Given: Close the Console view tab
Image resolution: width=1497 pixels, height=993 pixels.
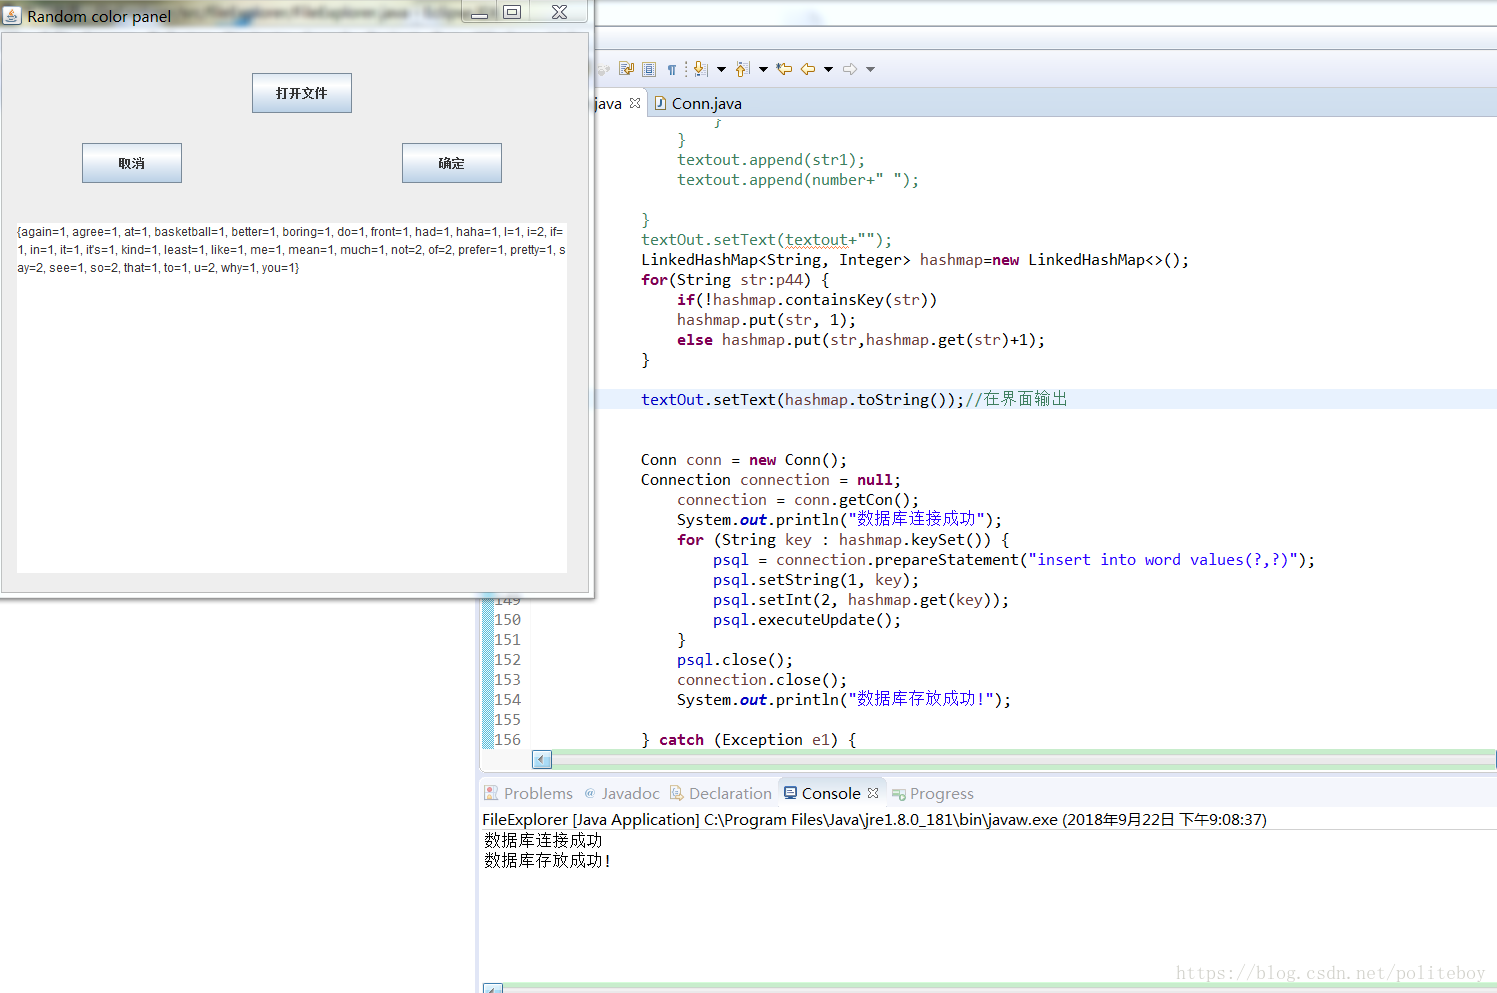Looking at the screenshot, I should pyautogui.click(x=873, y=793).
